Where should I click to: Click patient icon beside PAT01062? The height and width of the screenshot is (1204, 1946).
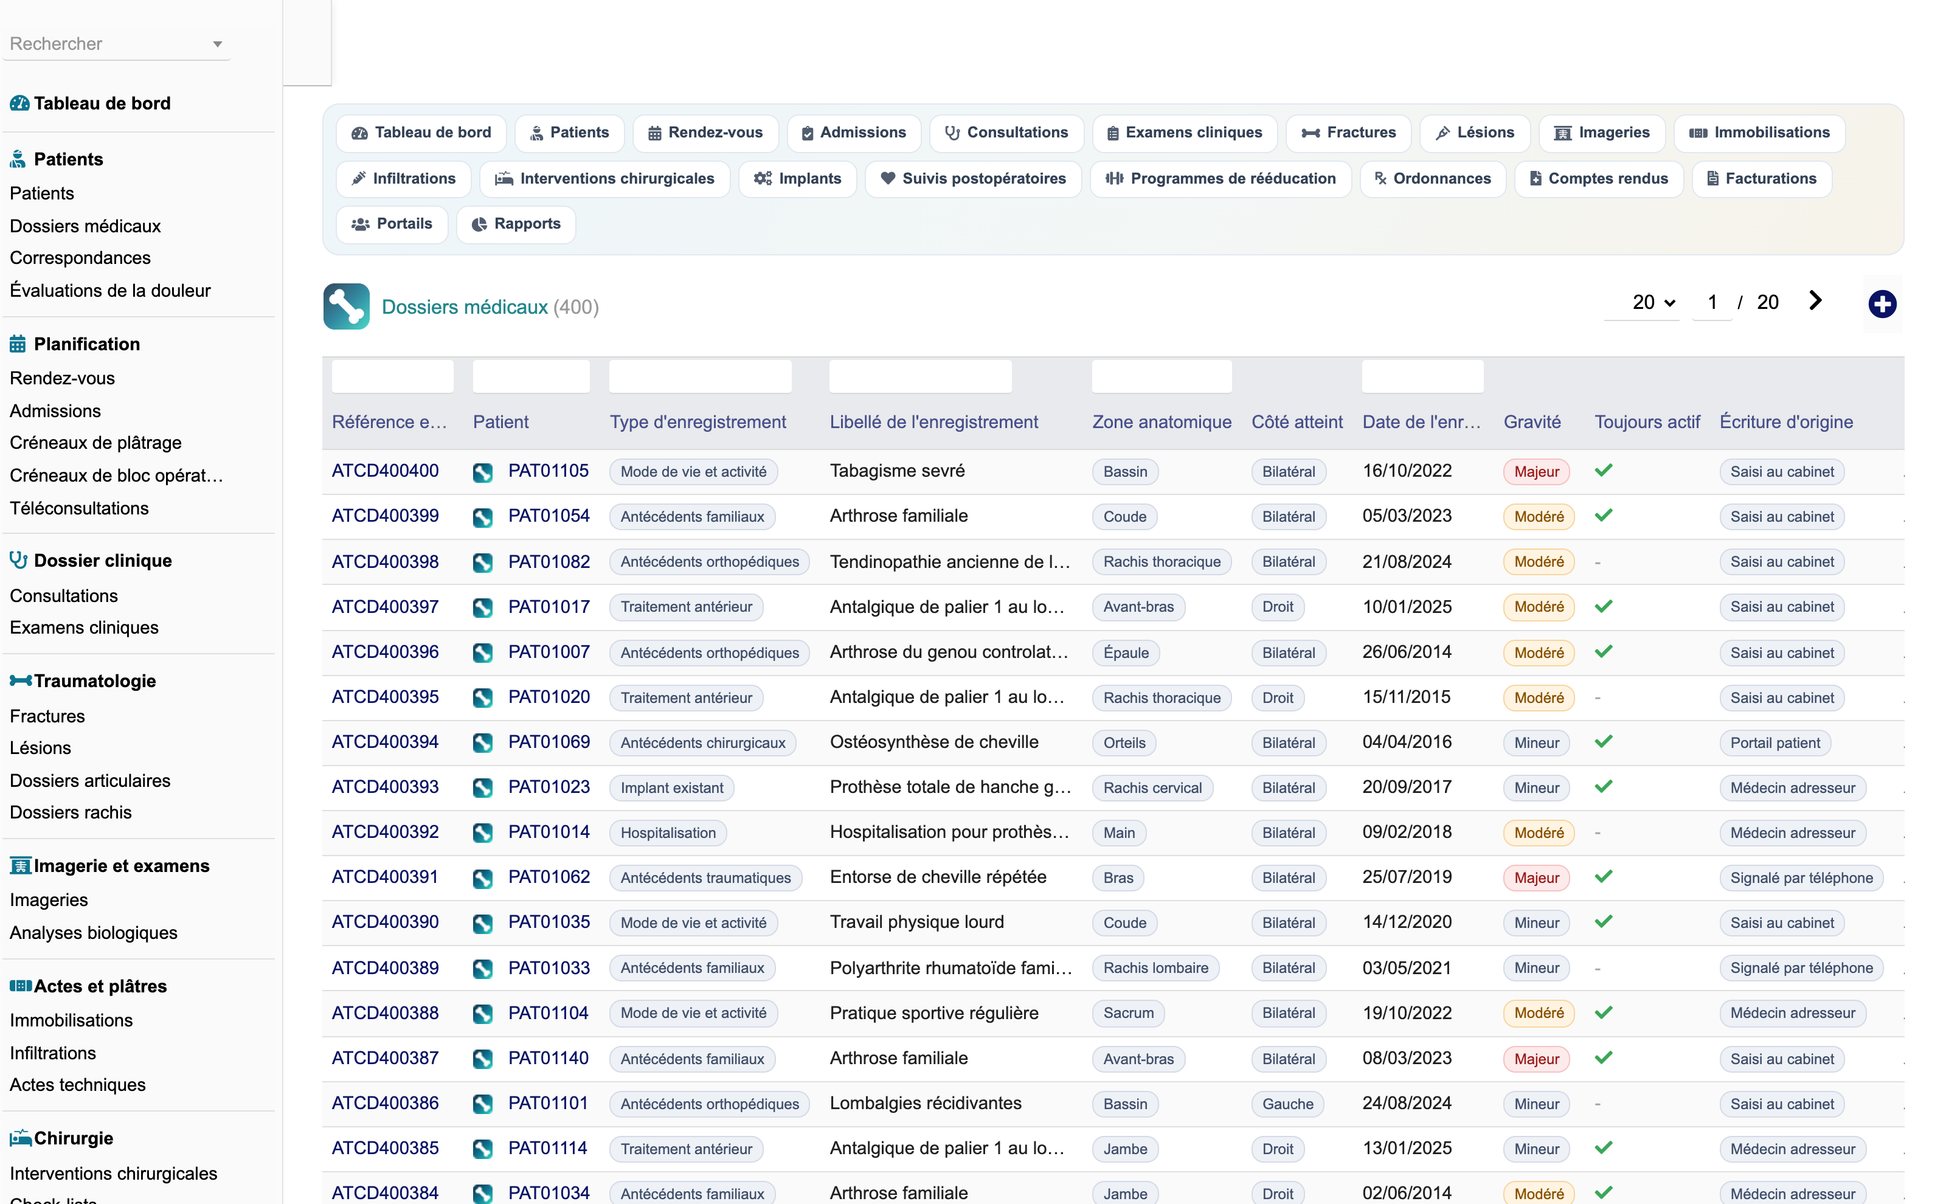(x=483, y=878)
